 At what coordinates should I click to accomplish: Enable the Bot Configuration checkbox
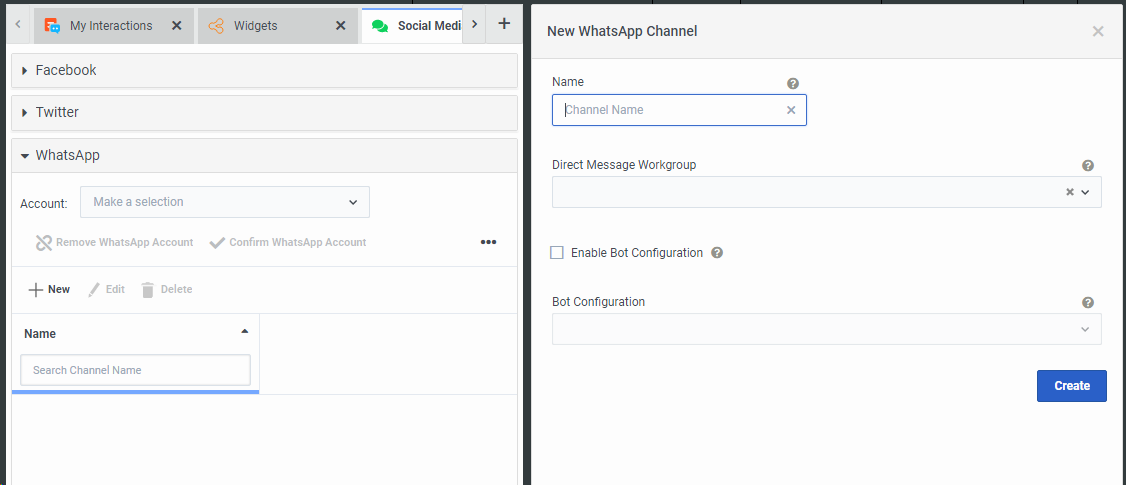557,253
